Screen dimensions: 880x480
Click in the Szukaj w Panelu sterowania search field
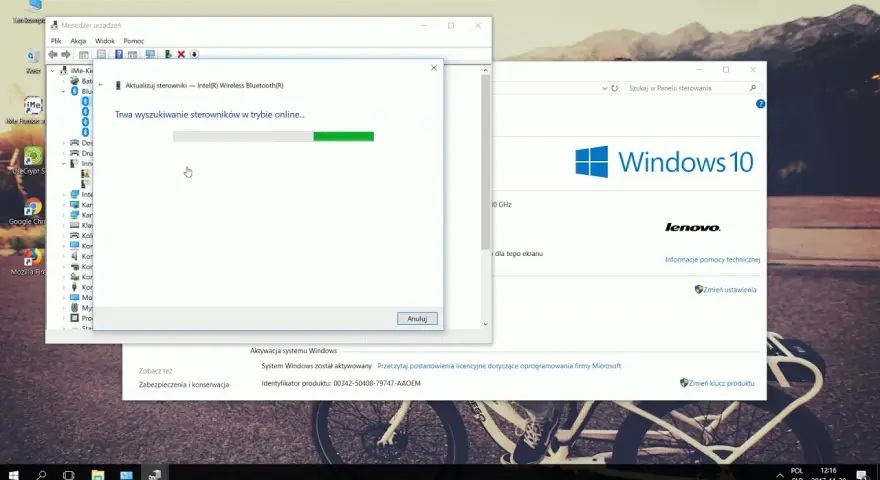pyautogui.click(x=688, y=88)
